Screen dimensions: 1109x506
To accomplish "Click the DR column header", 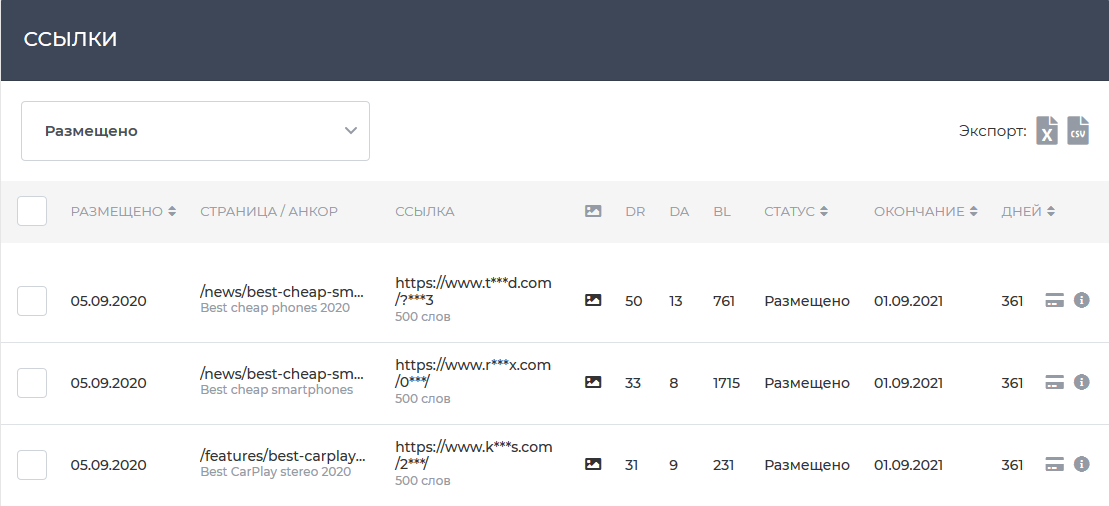I will pos(635,211).
